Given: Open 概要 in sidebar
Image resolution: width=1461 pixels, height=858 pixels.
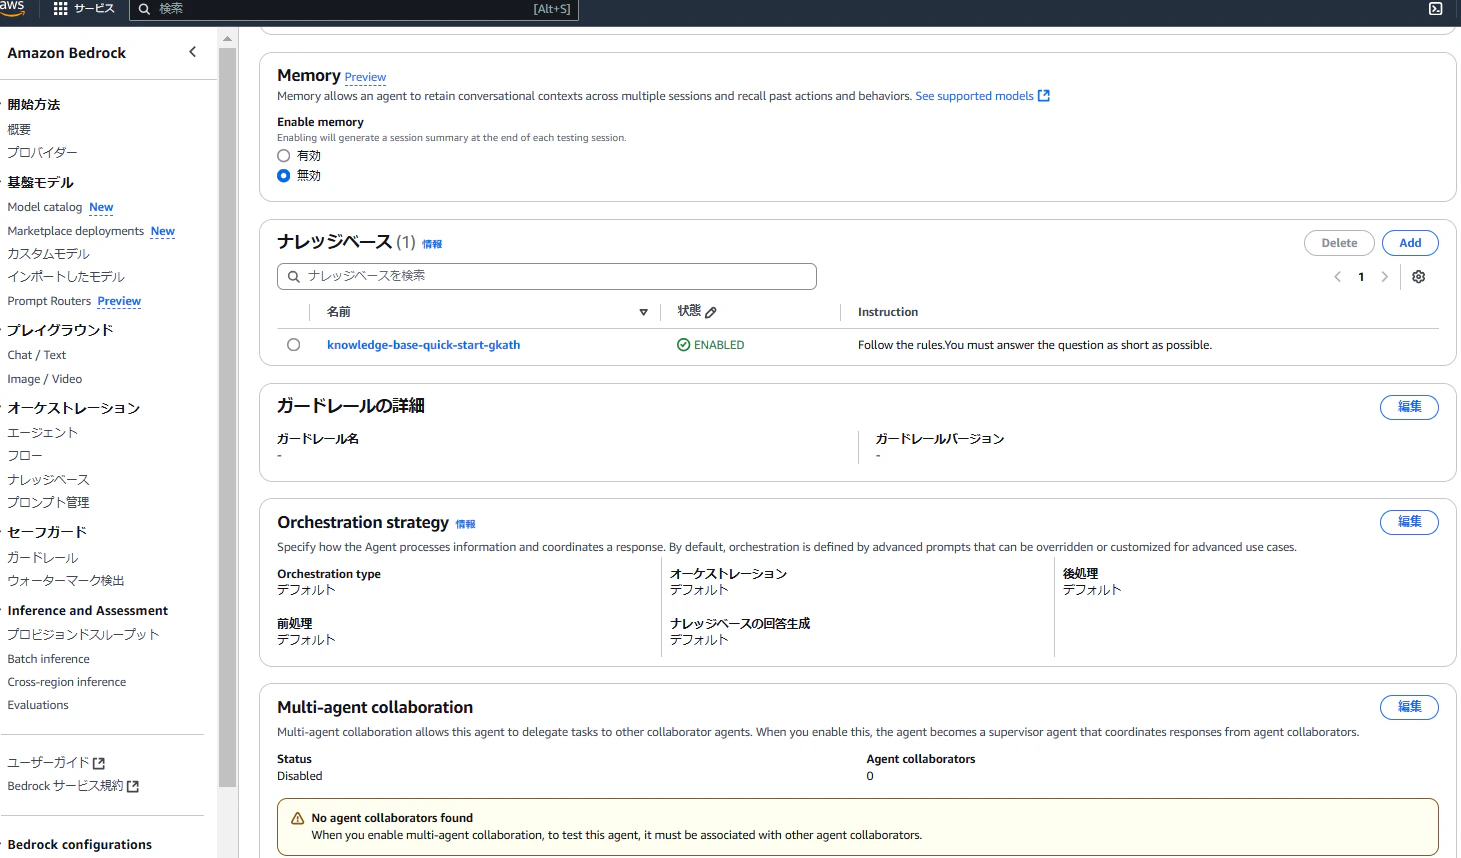Looking at the screenshot, I should pos(19,129).
